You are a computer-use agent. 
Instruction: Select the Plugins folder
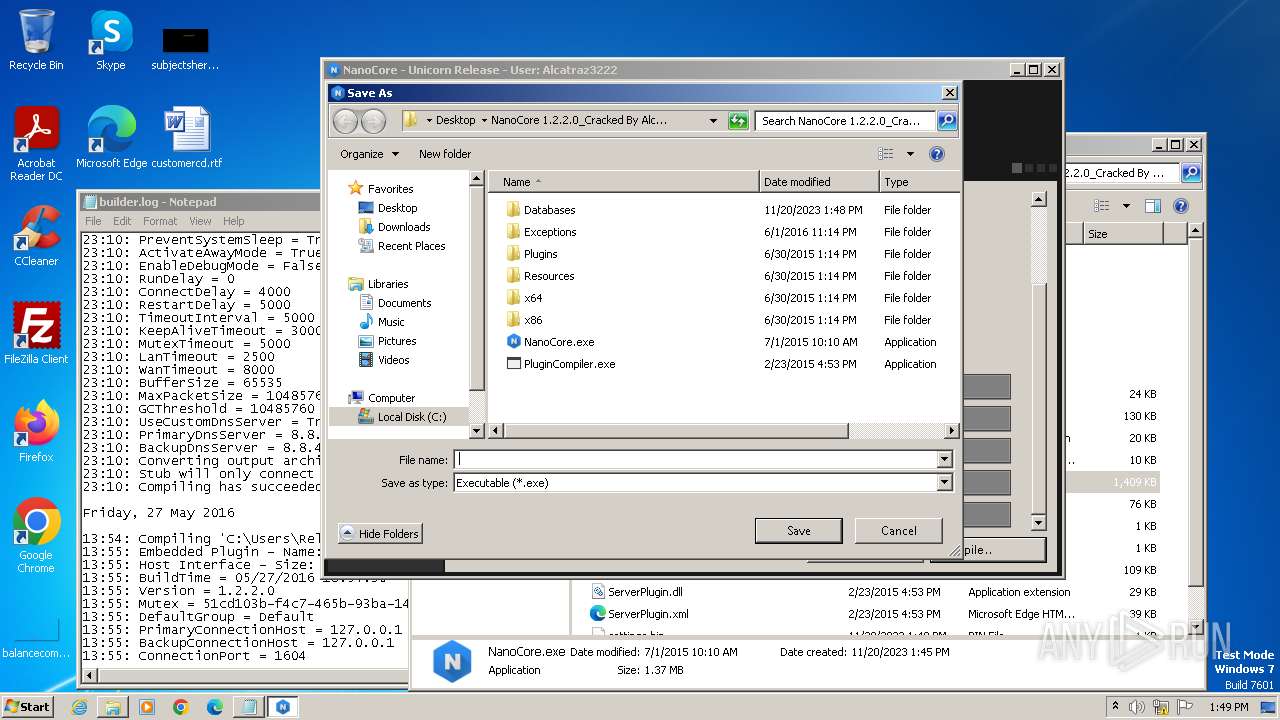pos(540,254)
